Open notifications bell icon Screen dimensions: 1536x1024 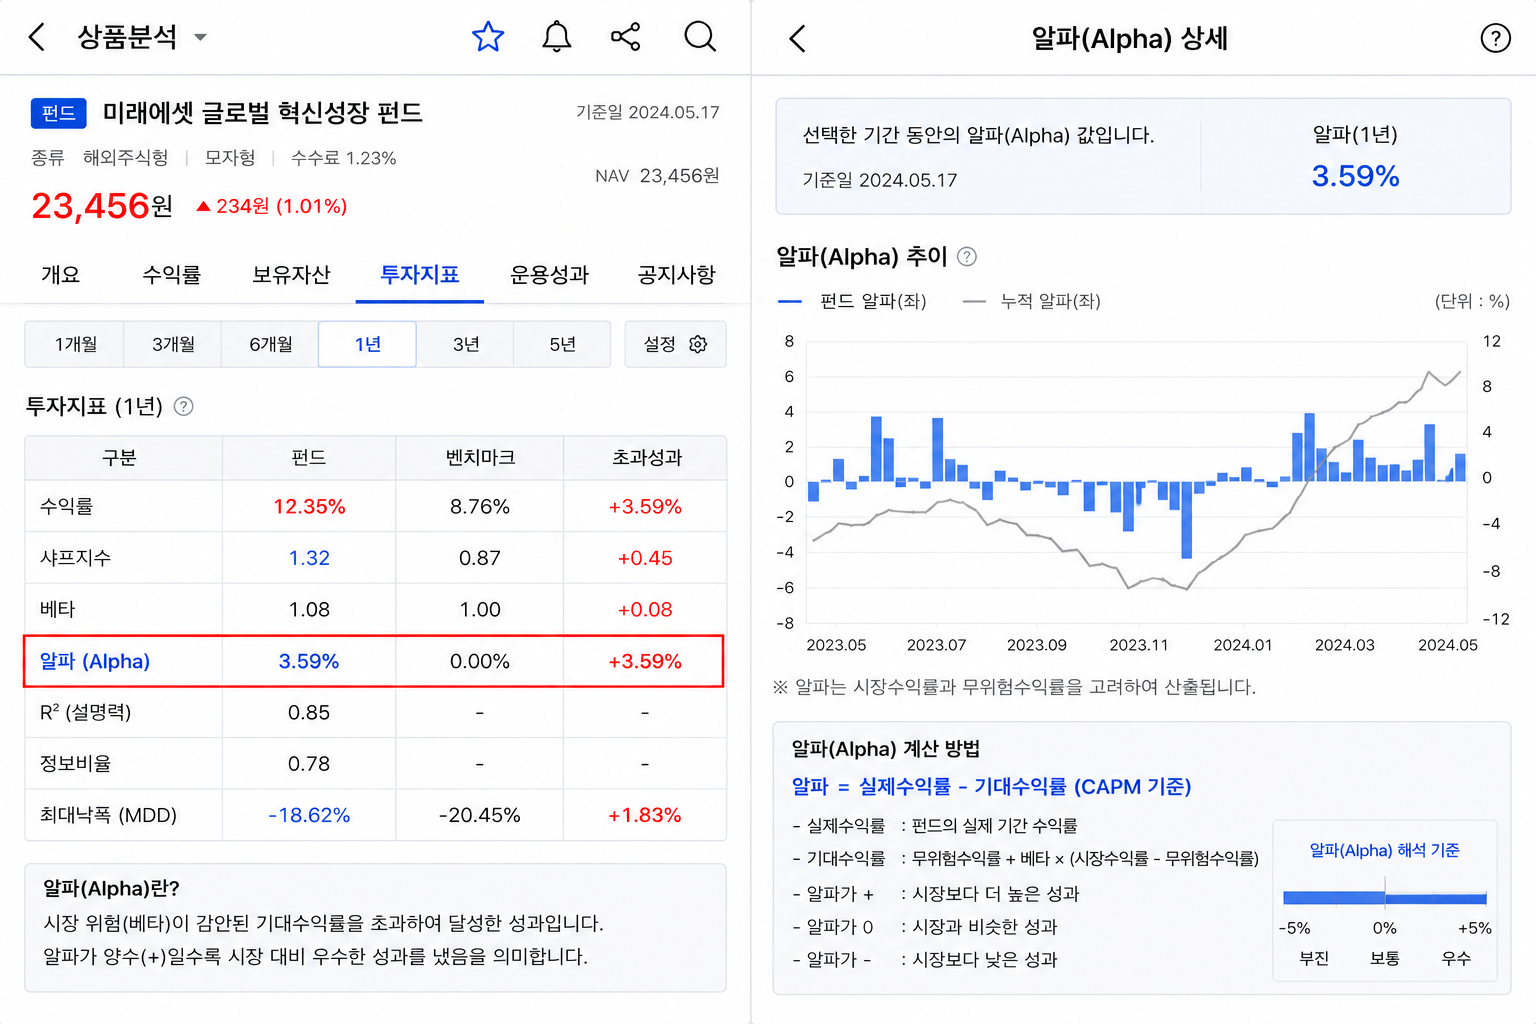[x=557, y=37]
